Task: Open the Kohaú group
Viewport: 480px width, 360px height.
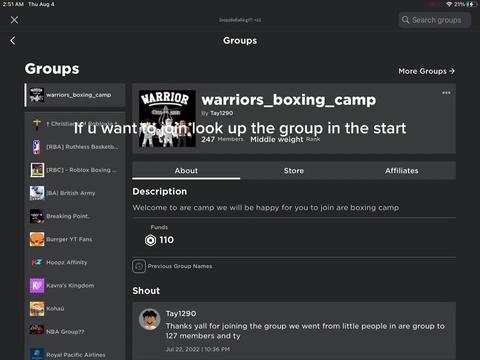Action: (76, 309)
